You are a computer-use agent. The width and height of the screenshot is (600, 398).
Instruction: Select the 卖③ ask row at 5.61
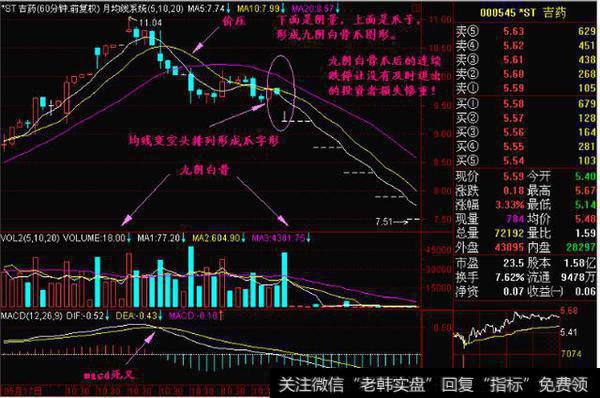pos(526,60)
